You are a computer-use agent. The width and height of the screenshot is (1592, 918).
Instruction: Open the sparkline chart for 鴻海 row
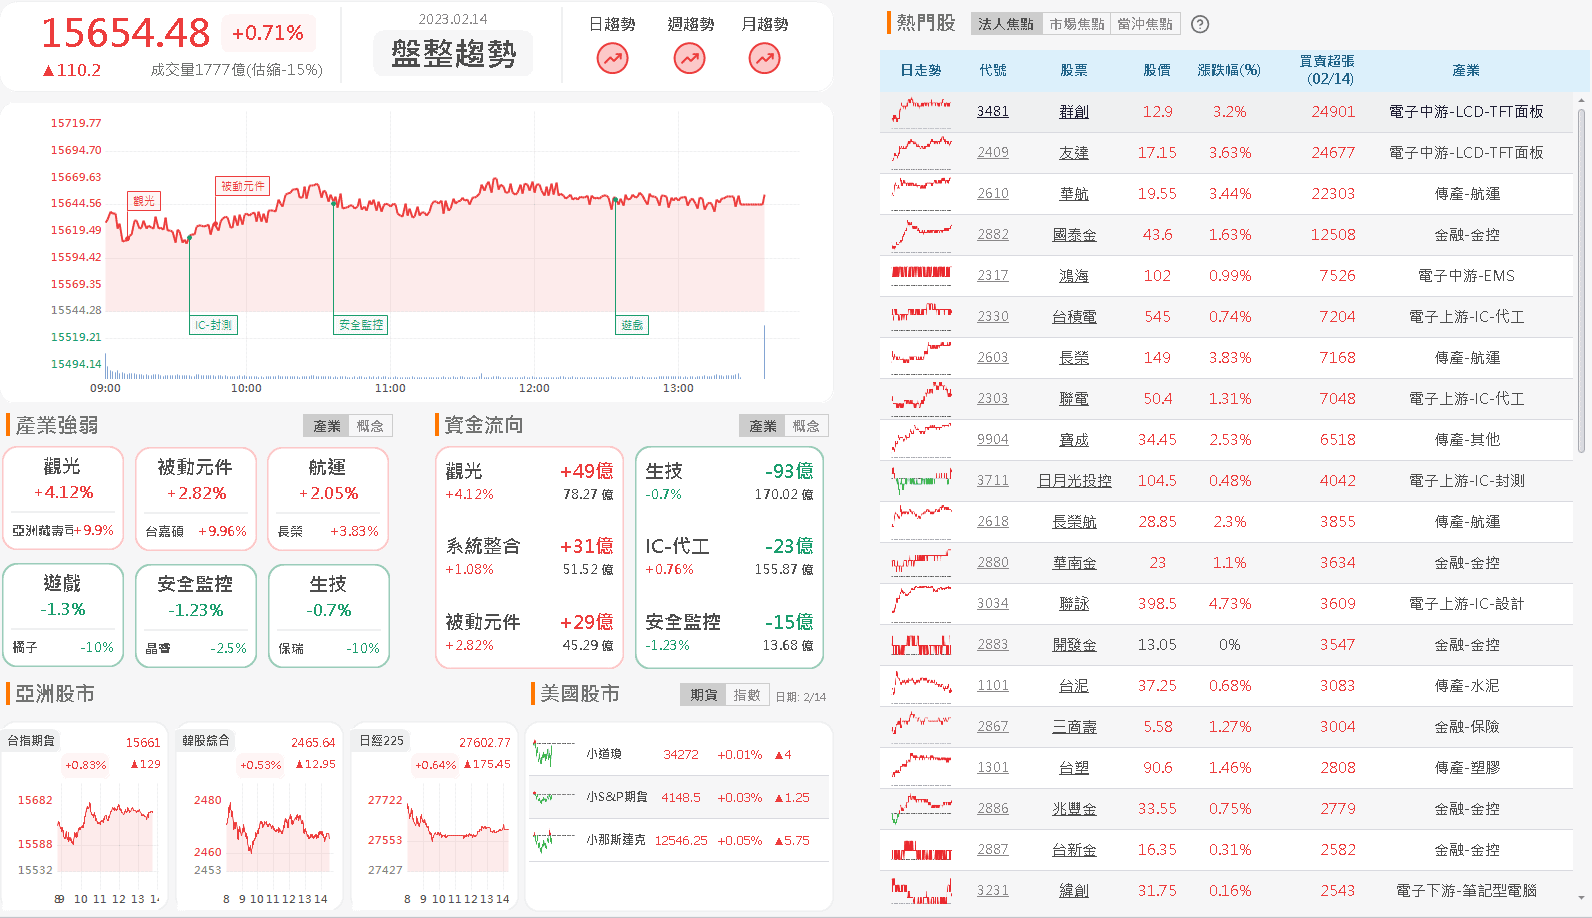(921, 275)
